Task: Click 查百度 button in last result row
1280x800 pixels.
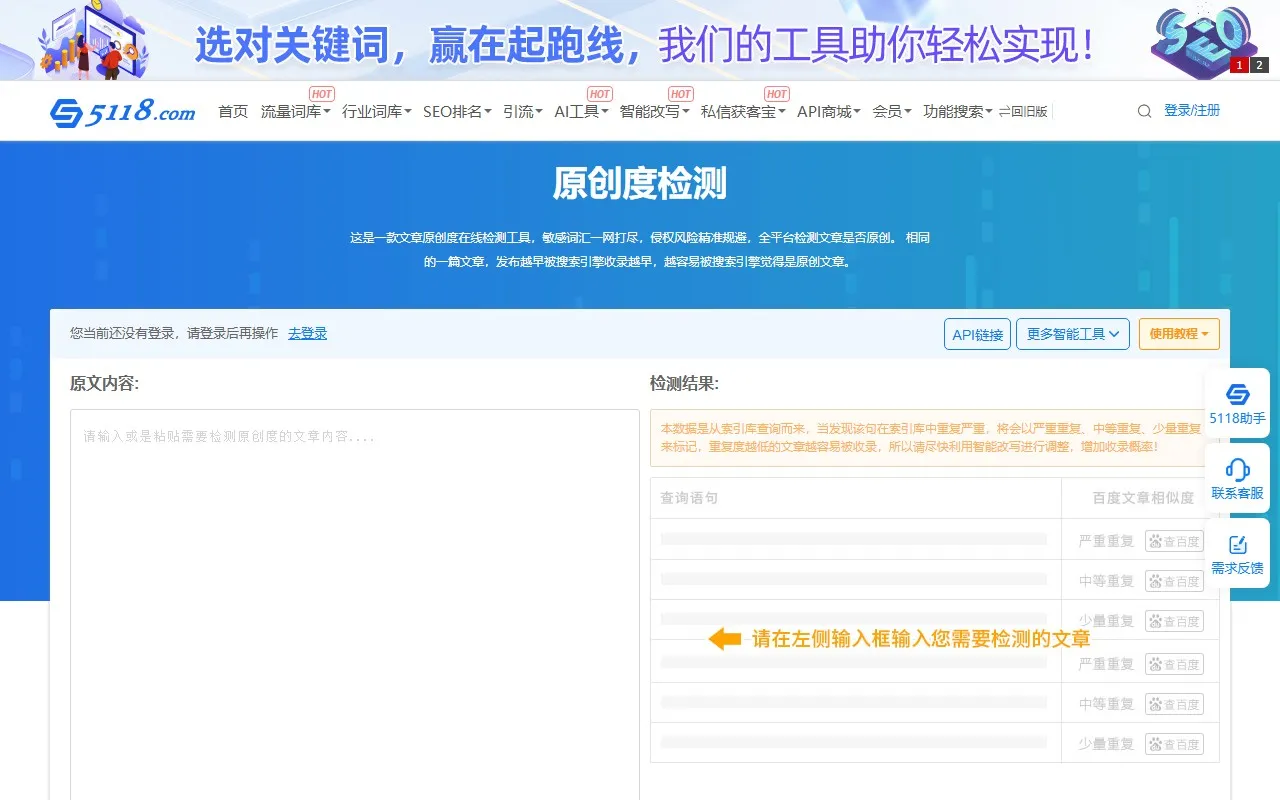Action: click(x=1174, y=744)
